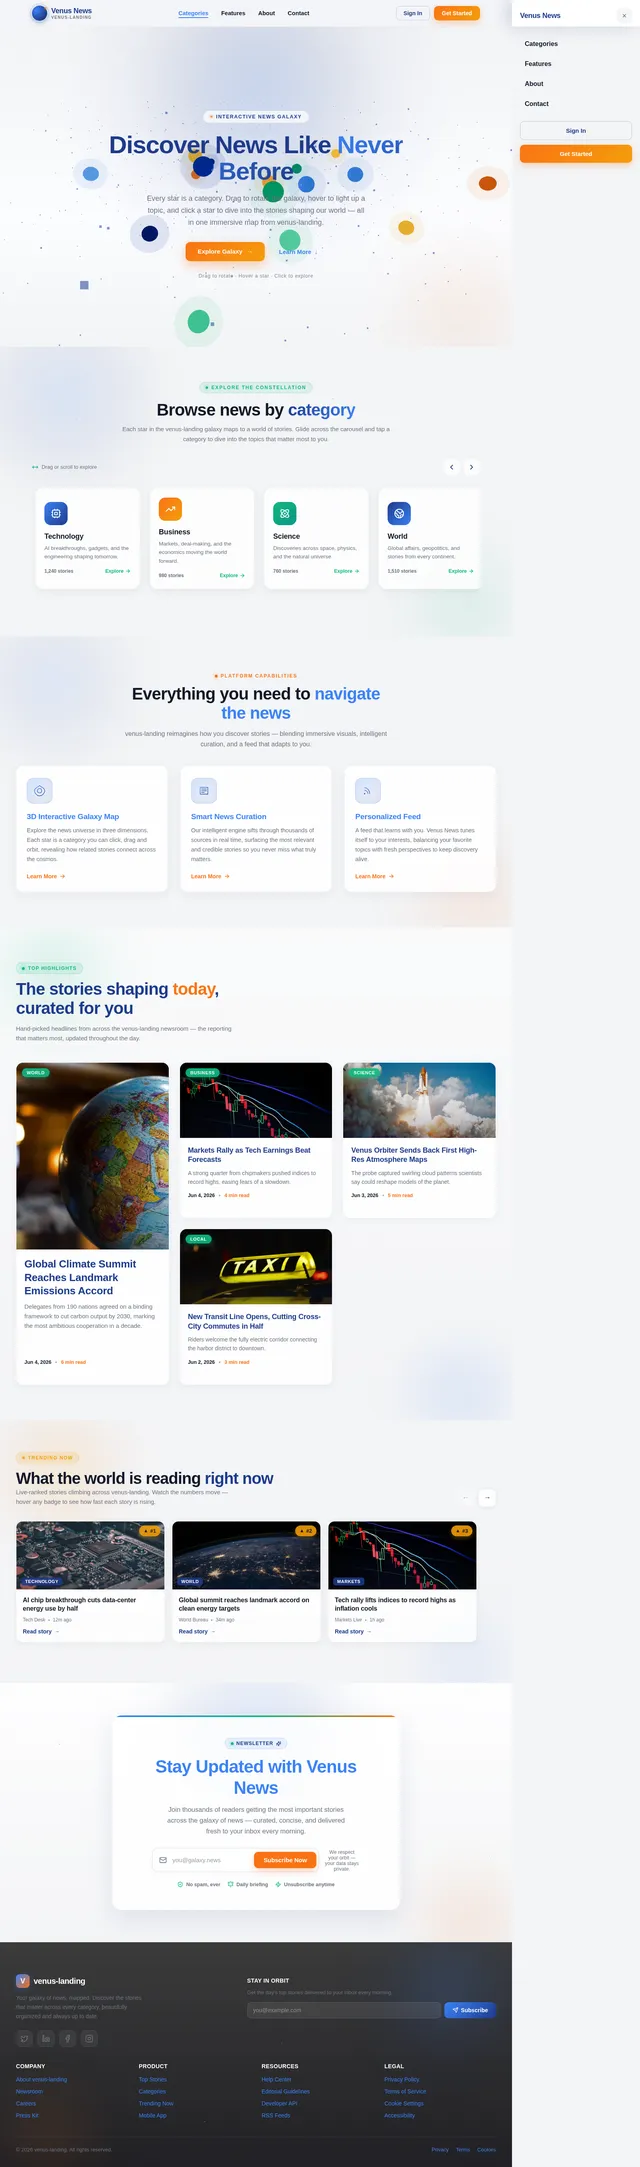Click the Personalized Feed RSS icon
The image size is (640, 2167).
368,790
